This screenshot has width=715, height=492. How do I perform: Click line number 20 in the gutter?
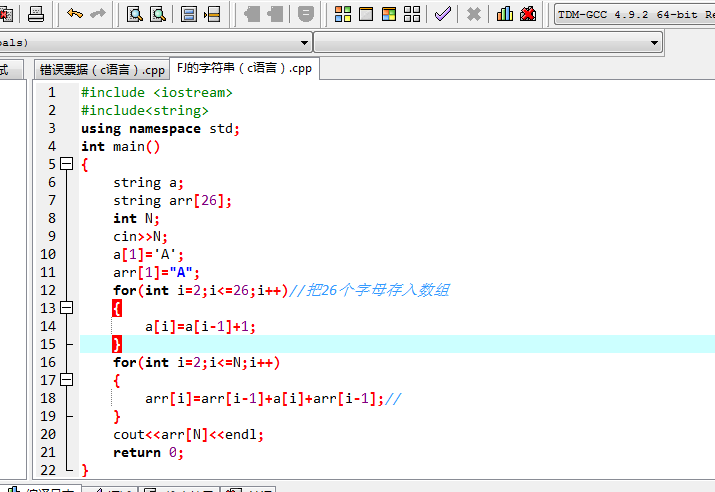coord(49,434)
